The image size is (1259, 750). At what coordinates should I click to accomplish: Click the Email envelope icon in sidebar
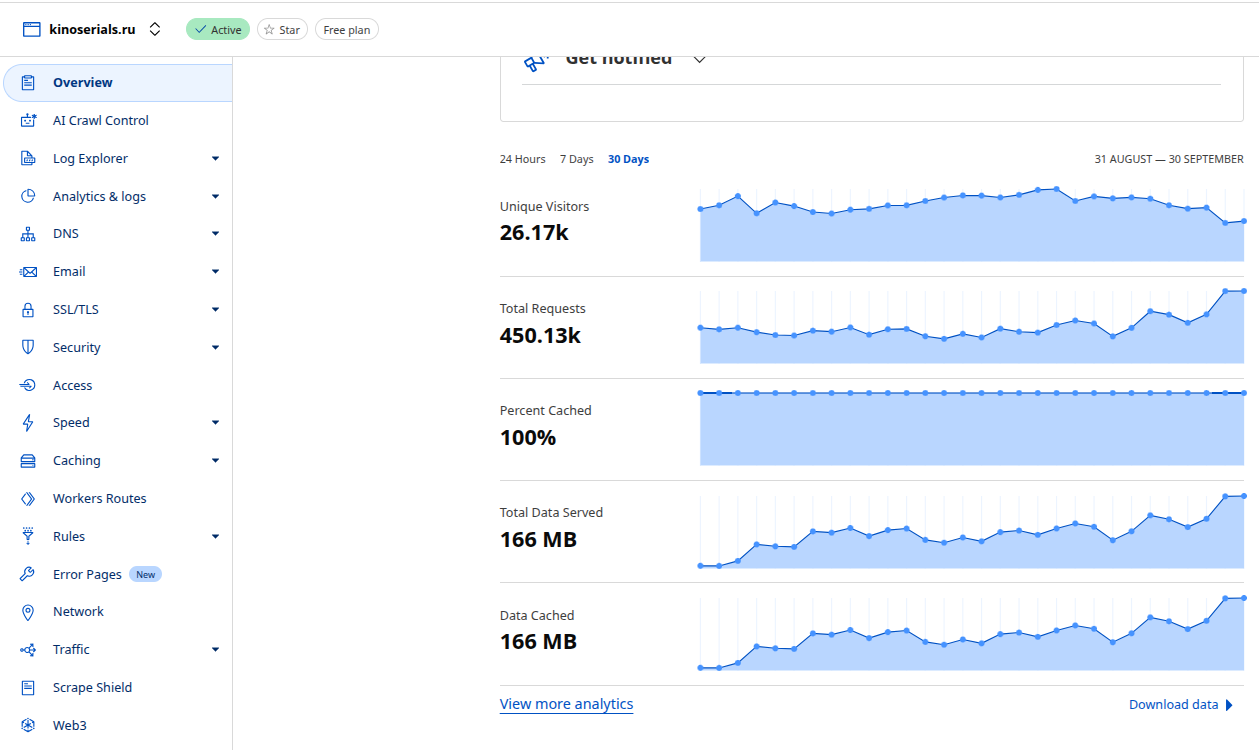pyautogui.click(x=28, y=272)
